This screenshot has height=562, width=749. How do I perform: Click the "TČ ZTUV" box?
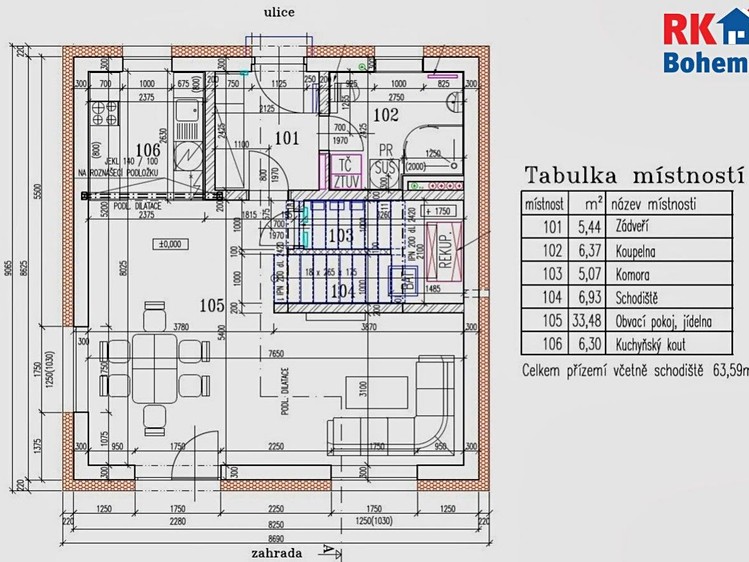346,173
